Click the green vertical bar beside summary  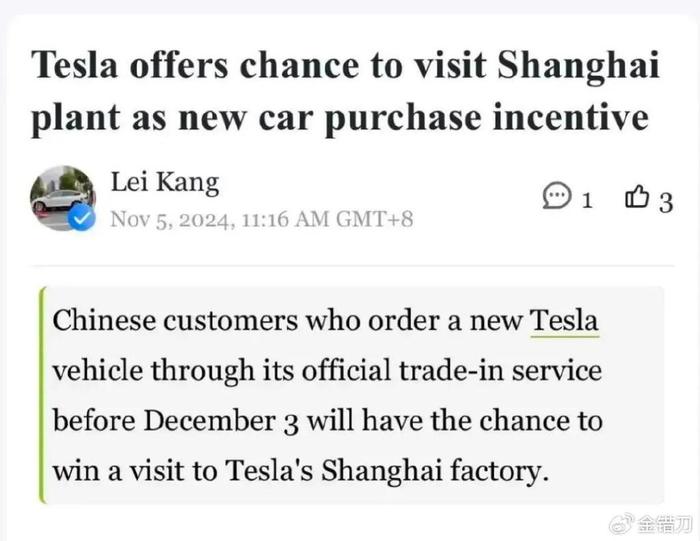42,395
